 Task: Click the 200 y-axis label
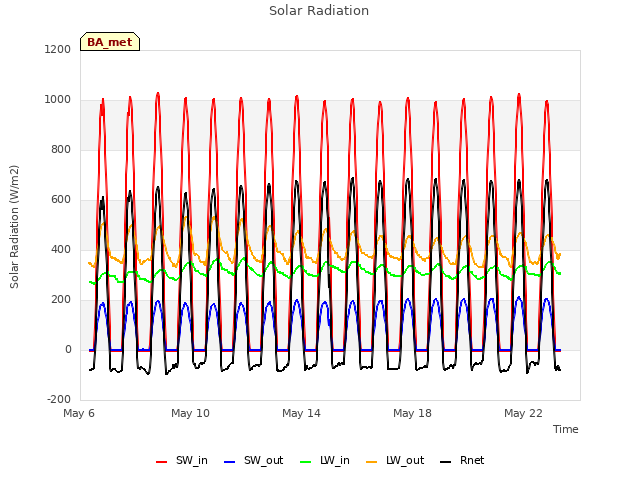pos(61,300)
